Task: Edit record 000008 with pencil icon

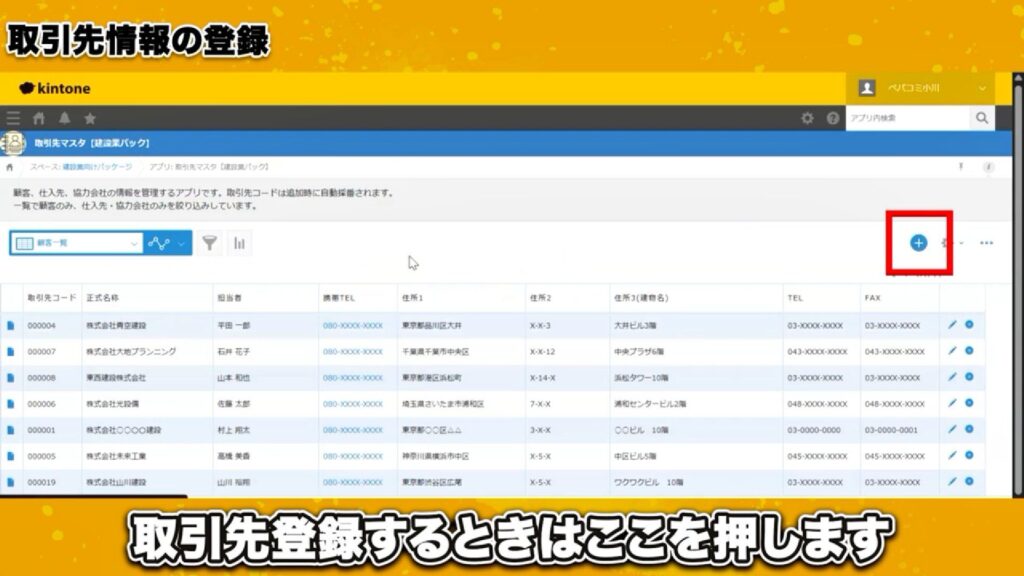Action: coord(952,377)
